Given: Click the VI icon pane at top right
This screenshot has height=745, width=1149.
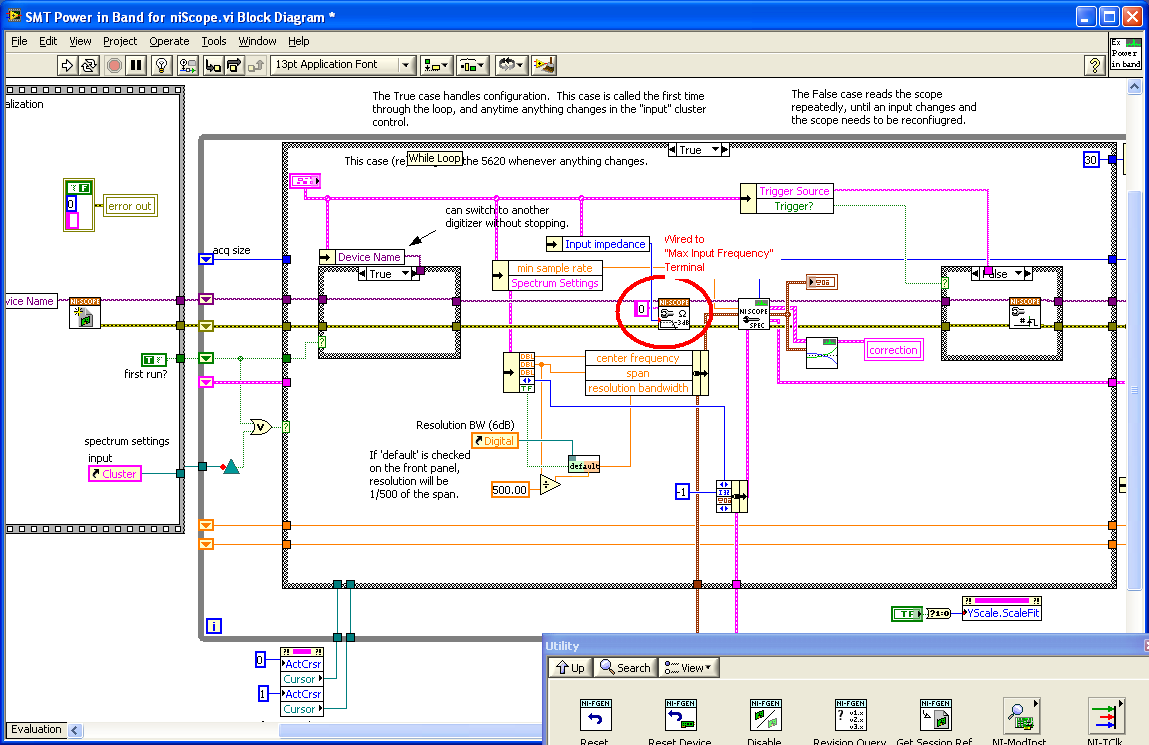Looking at the screenshot, I should pyautogui.click(x=1125, y=53).
